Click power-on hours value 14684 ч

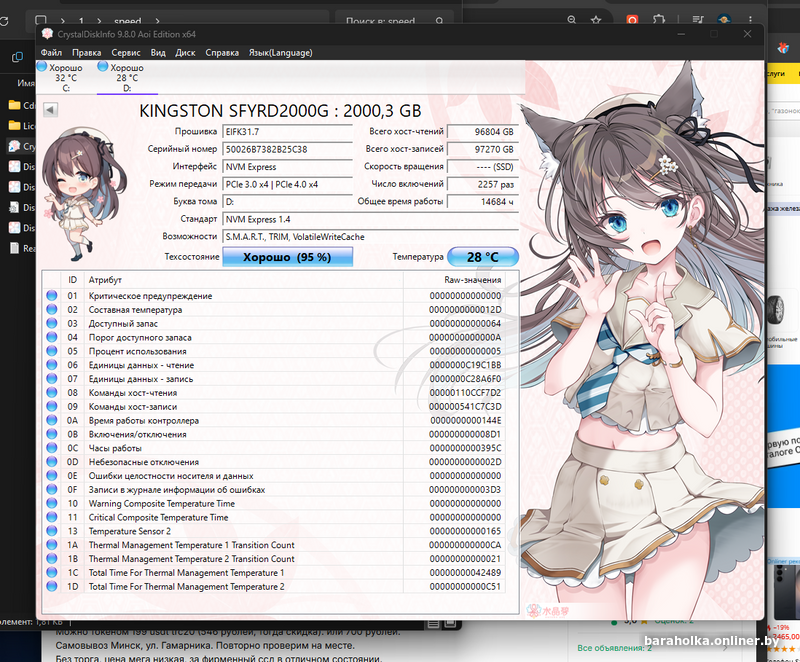click(483, 201)
